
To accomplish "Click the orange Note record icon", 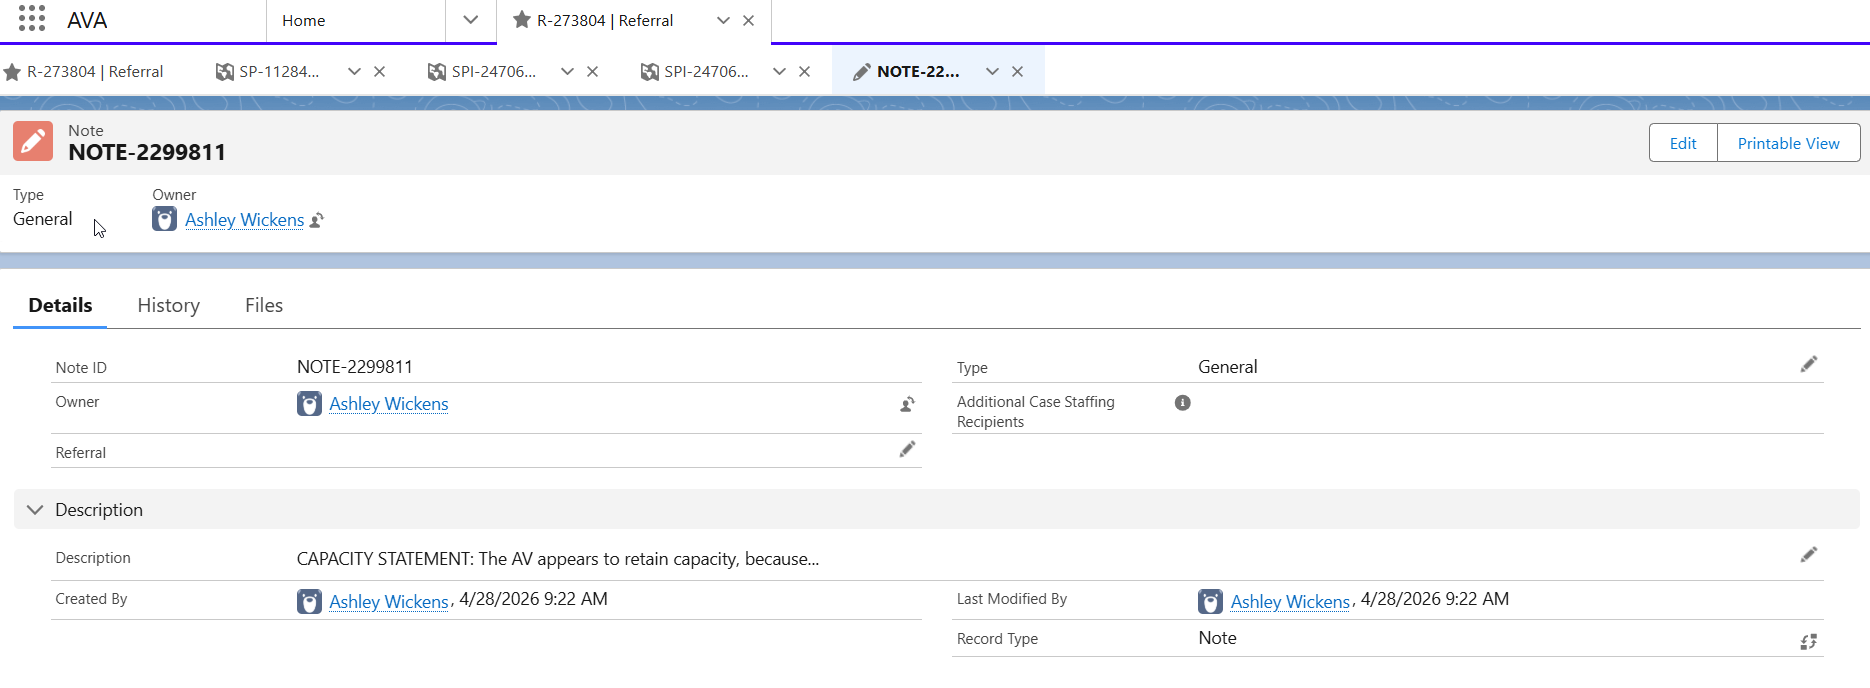I will (33, 142).
